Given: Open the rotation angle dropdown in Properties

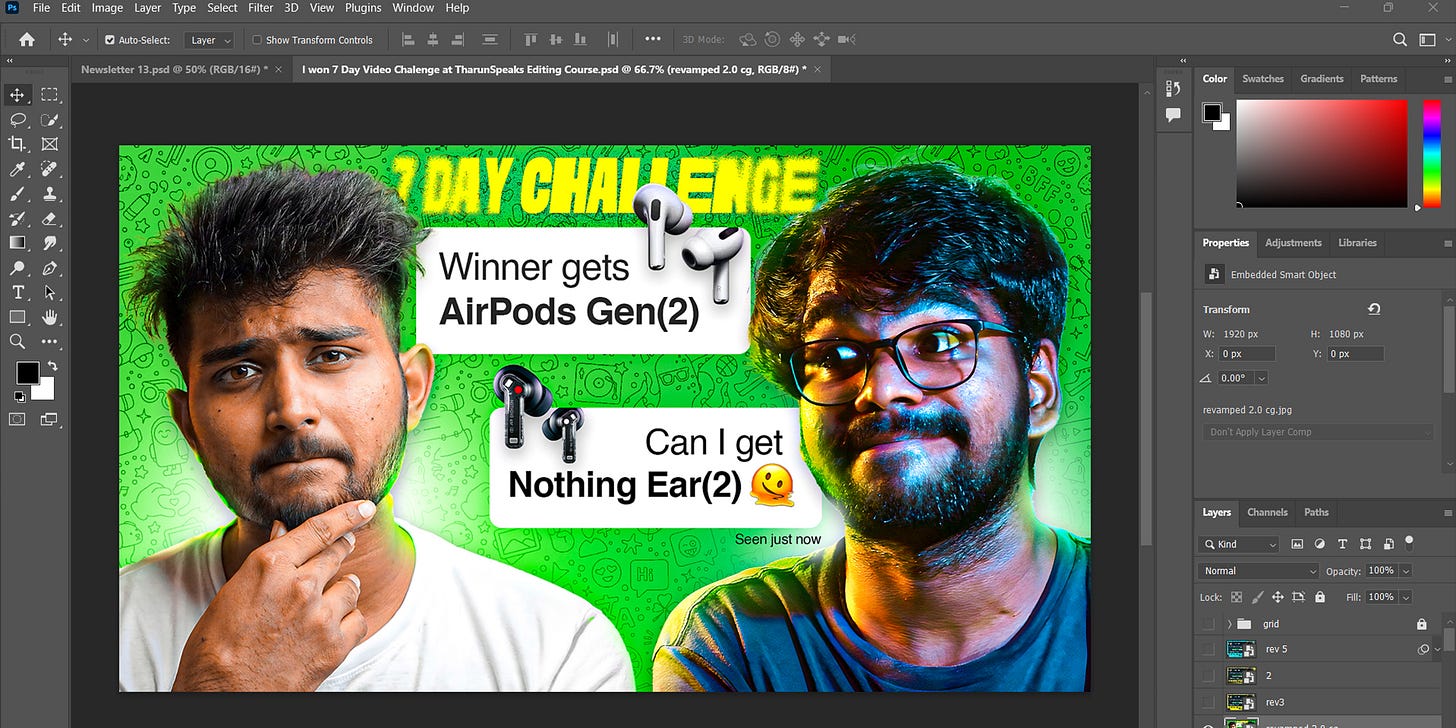Looking at the screenshot, I should pyautogui.click(x=1261, y=378).
